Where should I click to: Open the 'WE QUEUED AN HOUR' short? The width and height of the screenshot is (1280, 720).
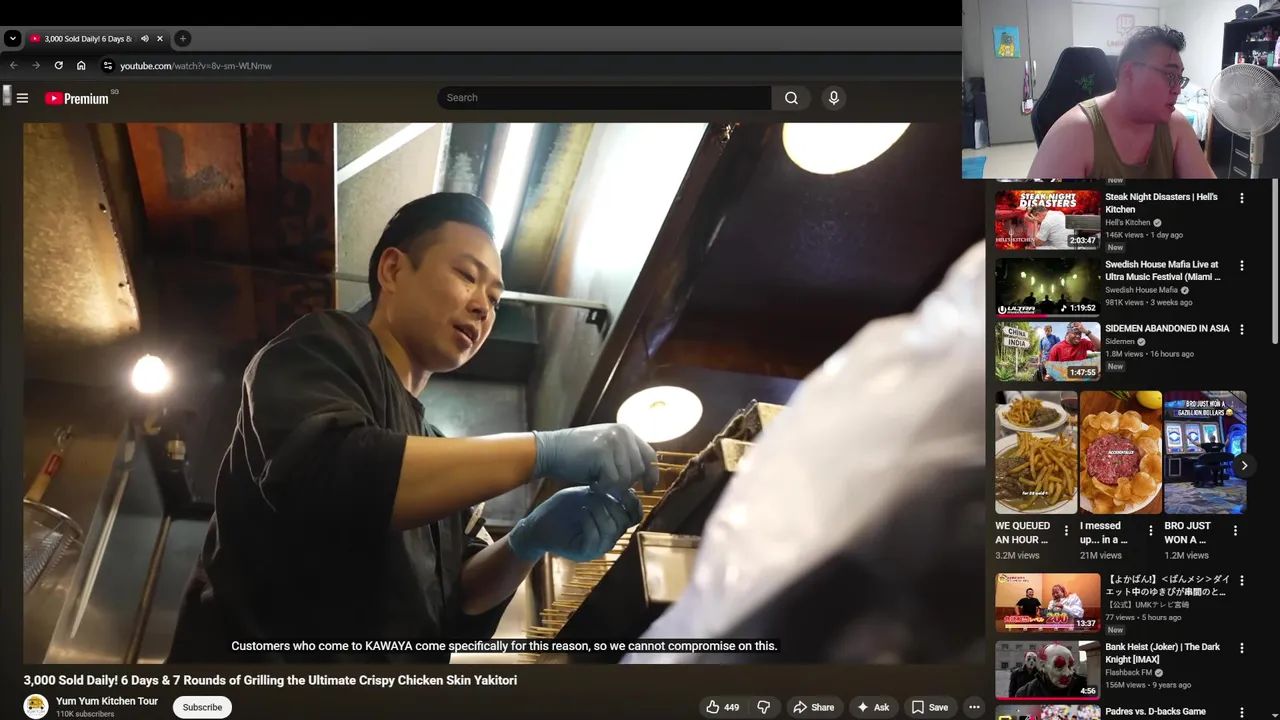[1036, 452]
